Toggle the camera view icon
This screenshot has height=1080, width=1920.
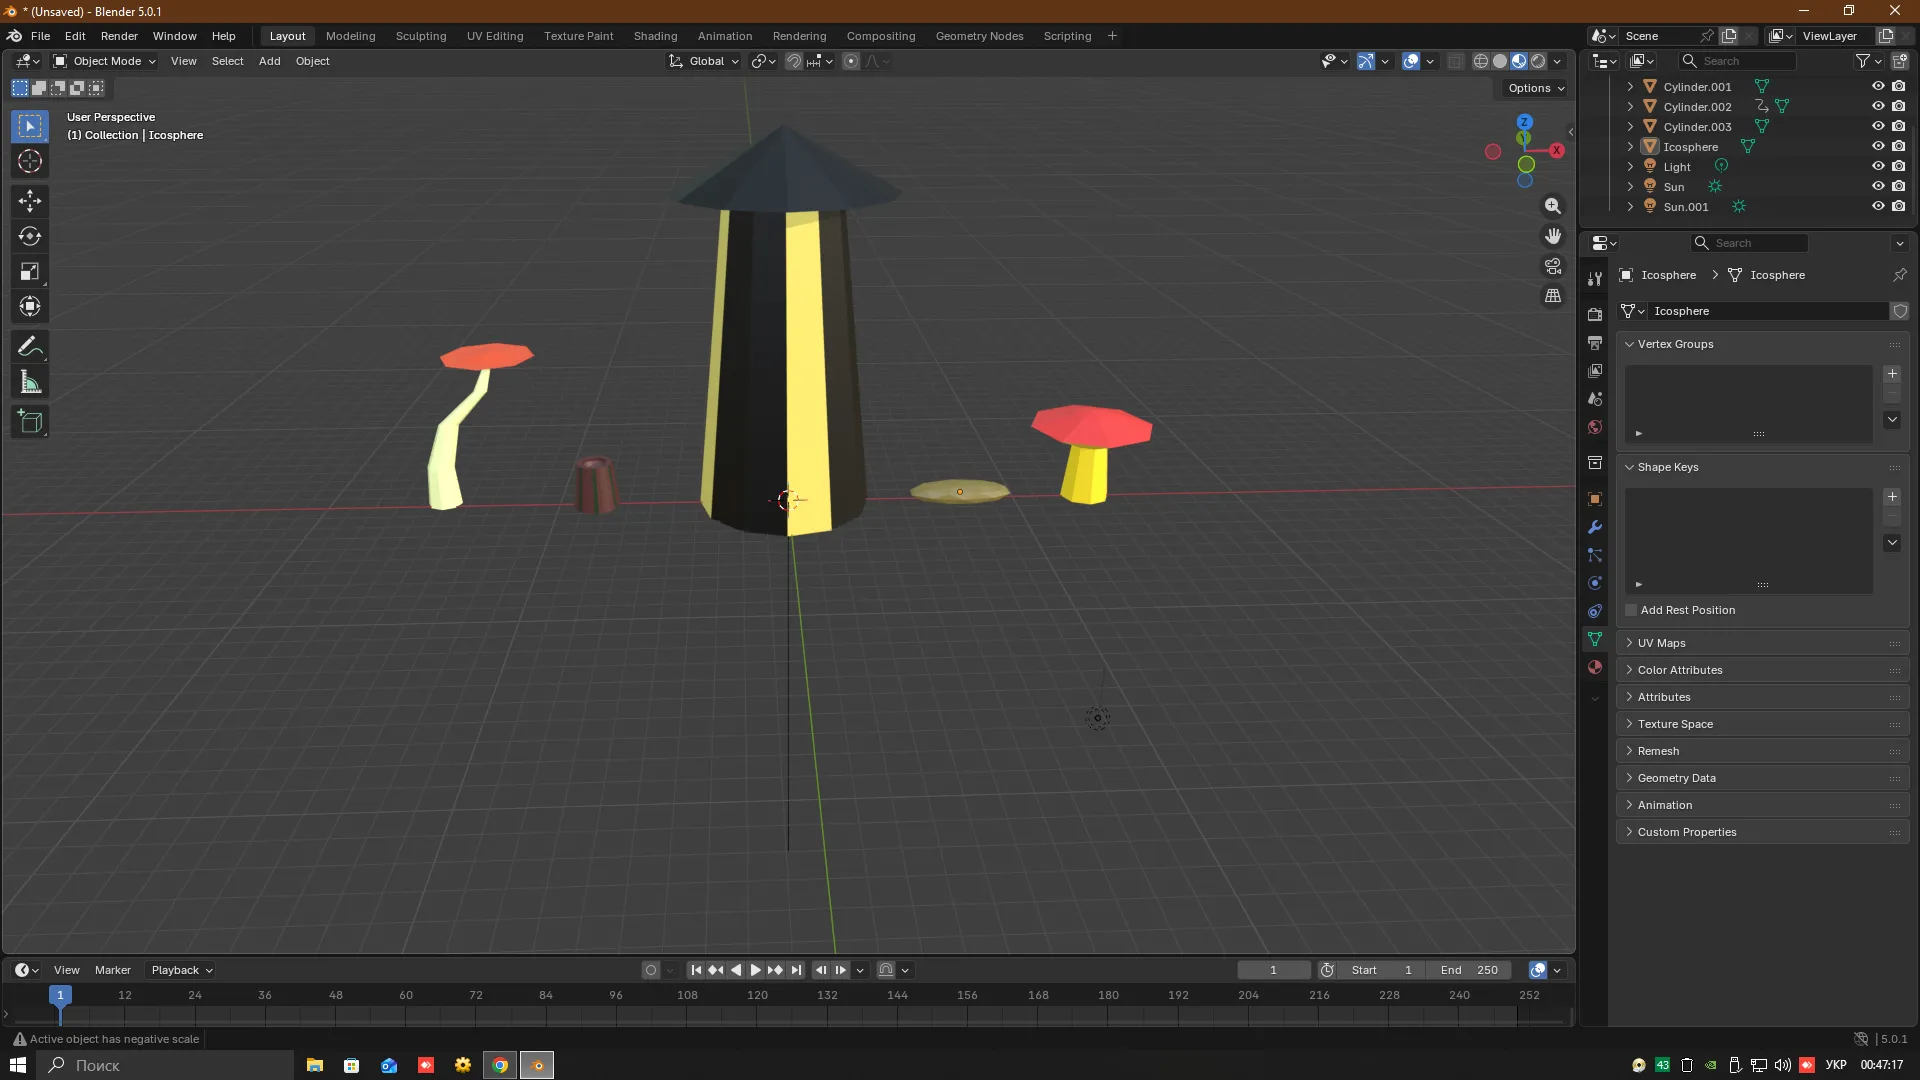tap(1552, 266)
